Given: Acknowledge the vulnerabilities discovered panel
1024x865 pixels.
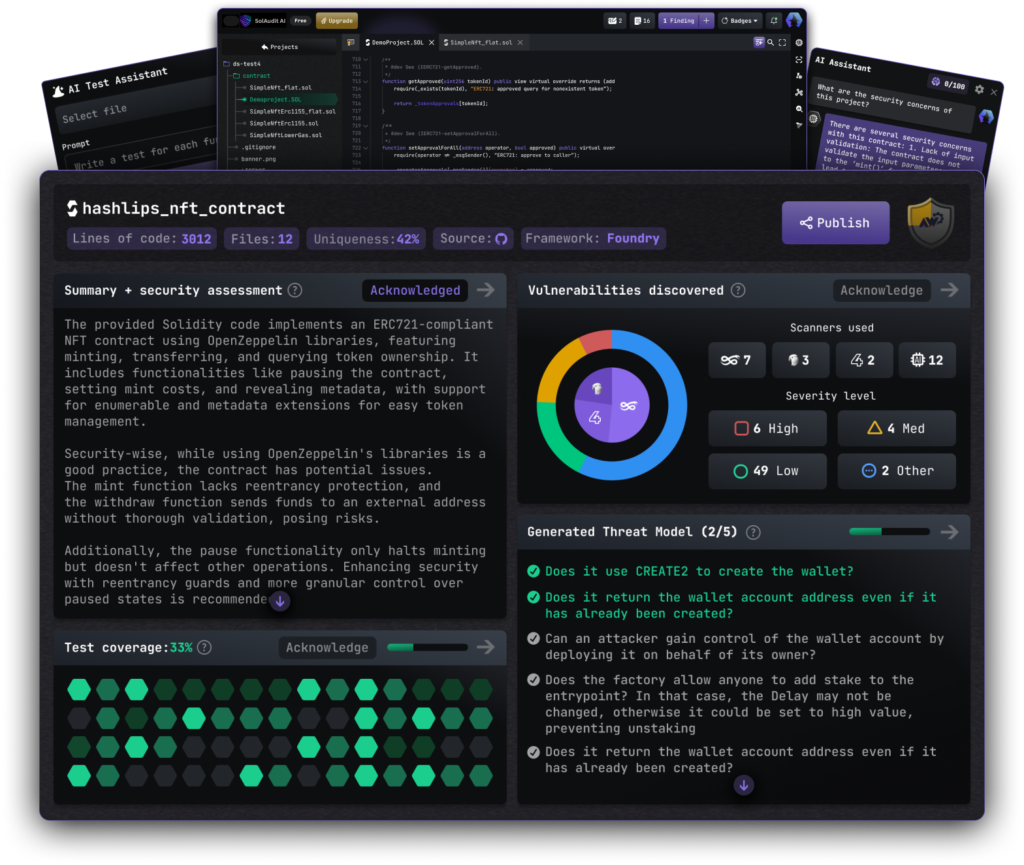Looking at the screenshot, I should coord(881,290).
